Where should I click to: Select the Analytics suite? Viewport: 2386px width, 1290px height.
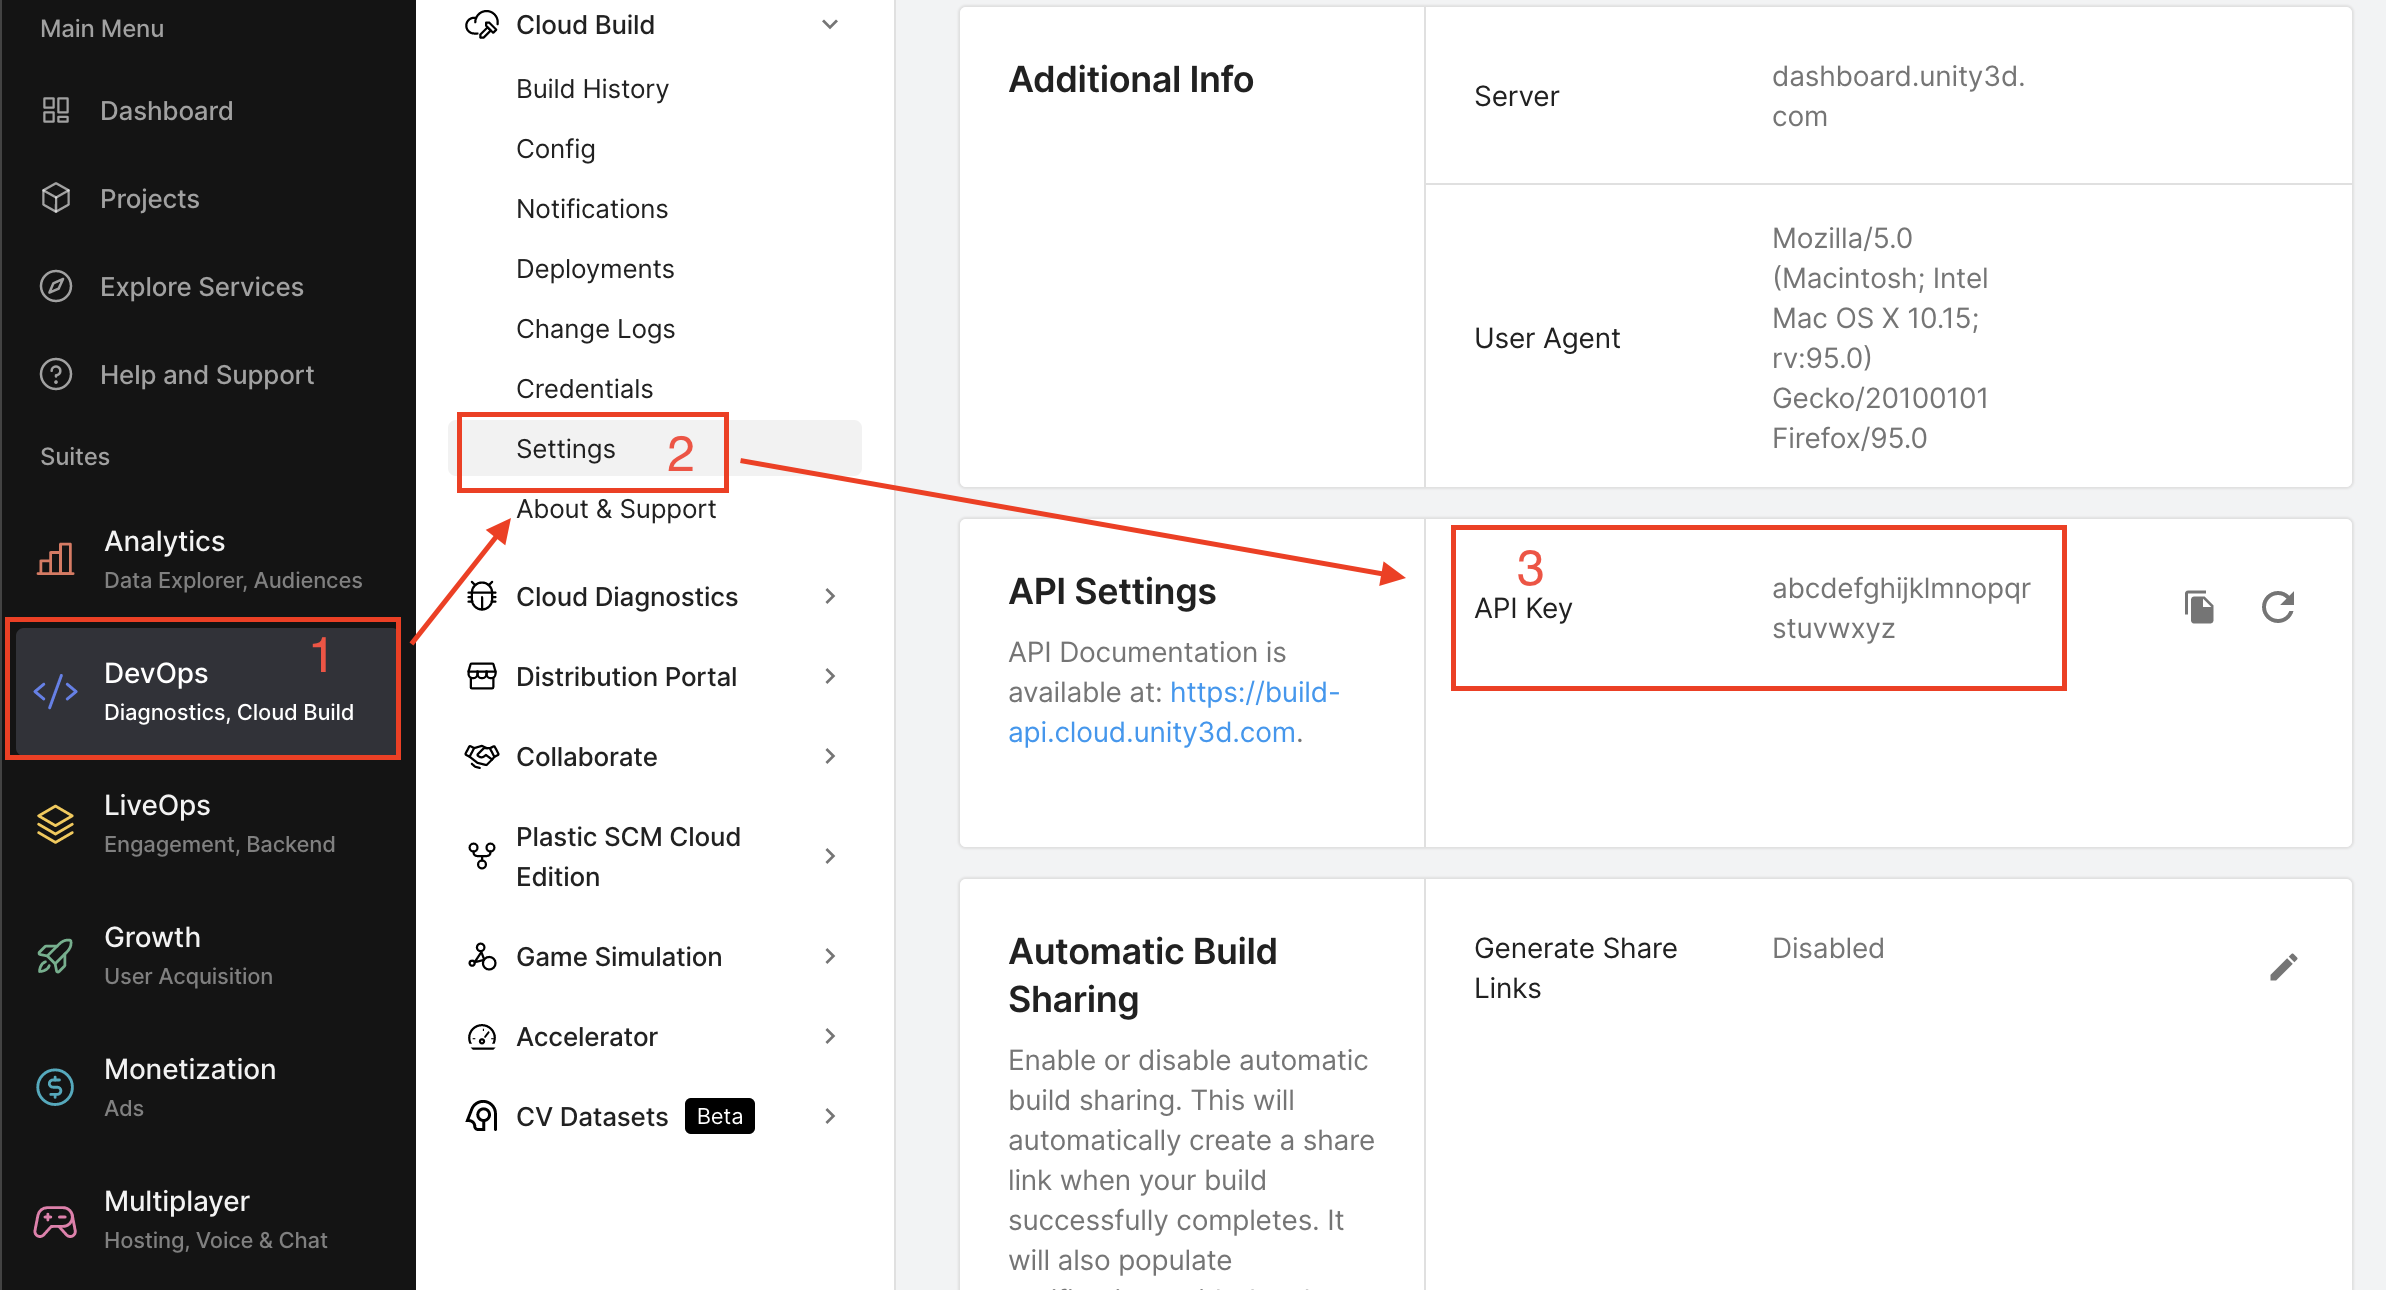208,559
